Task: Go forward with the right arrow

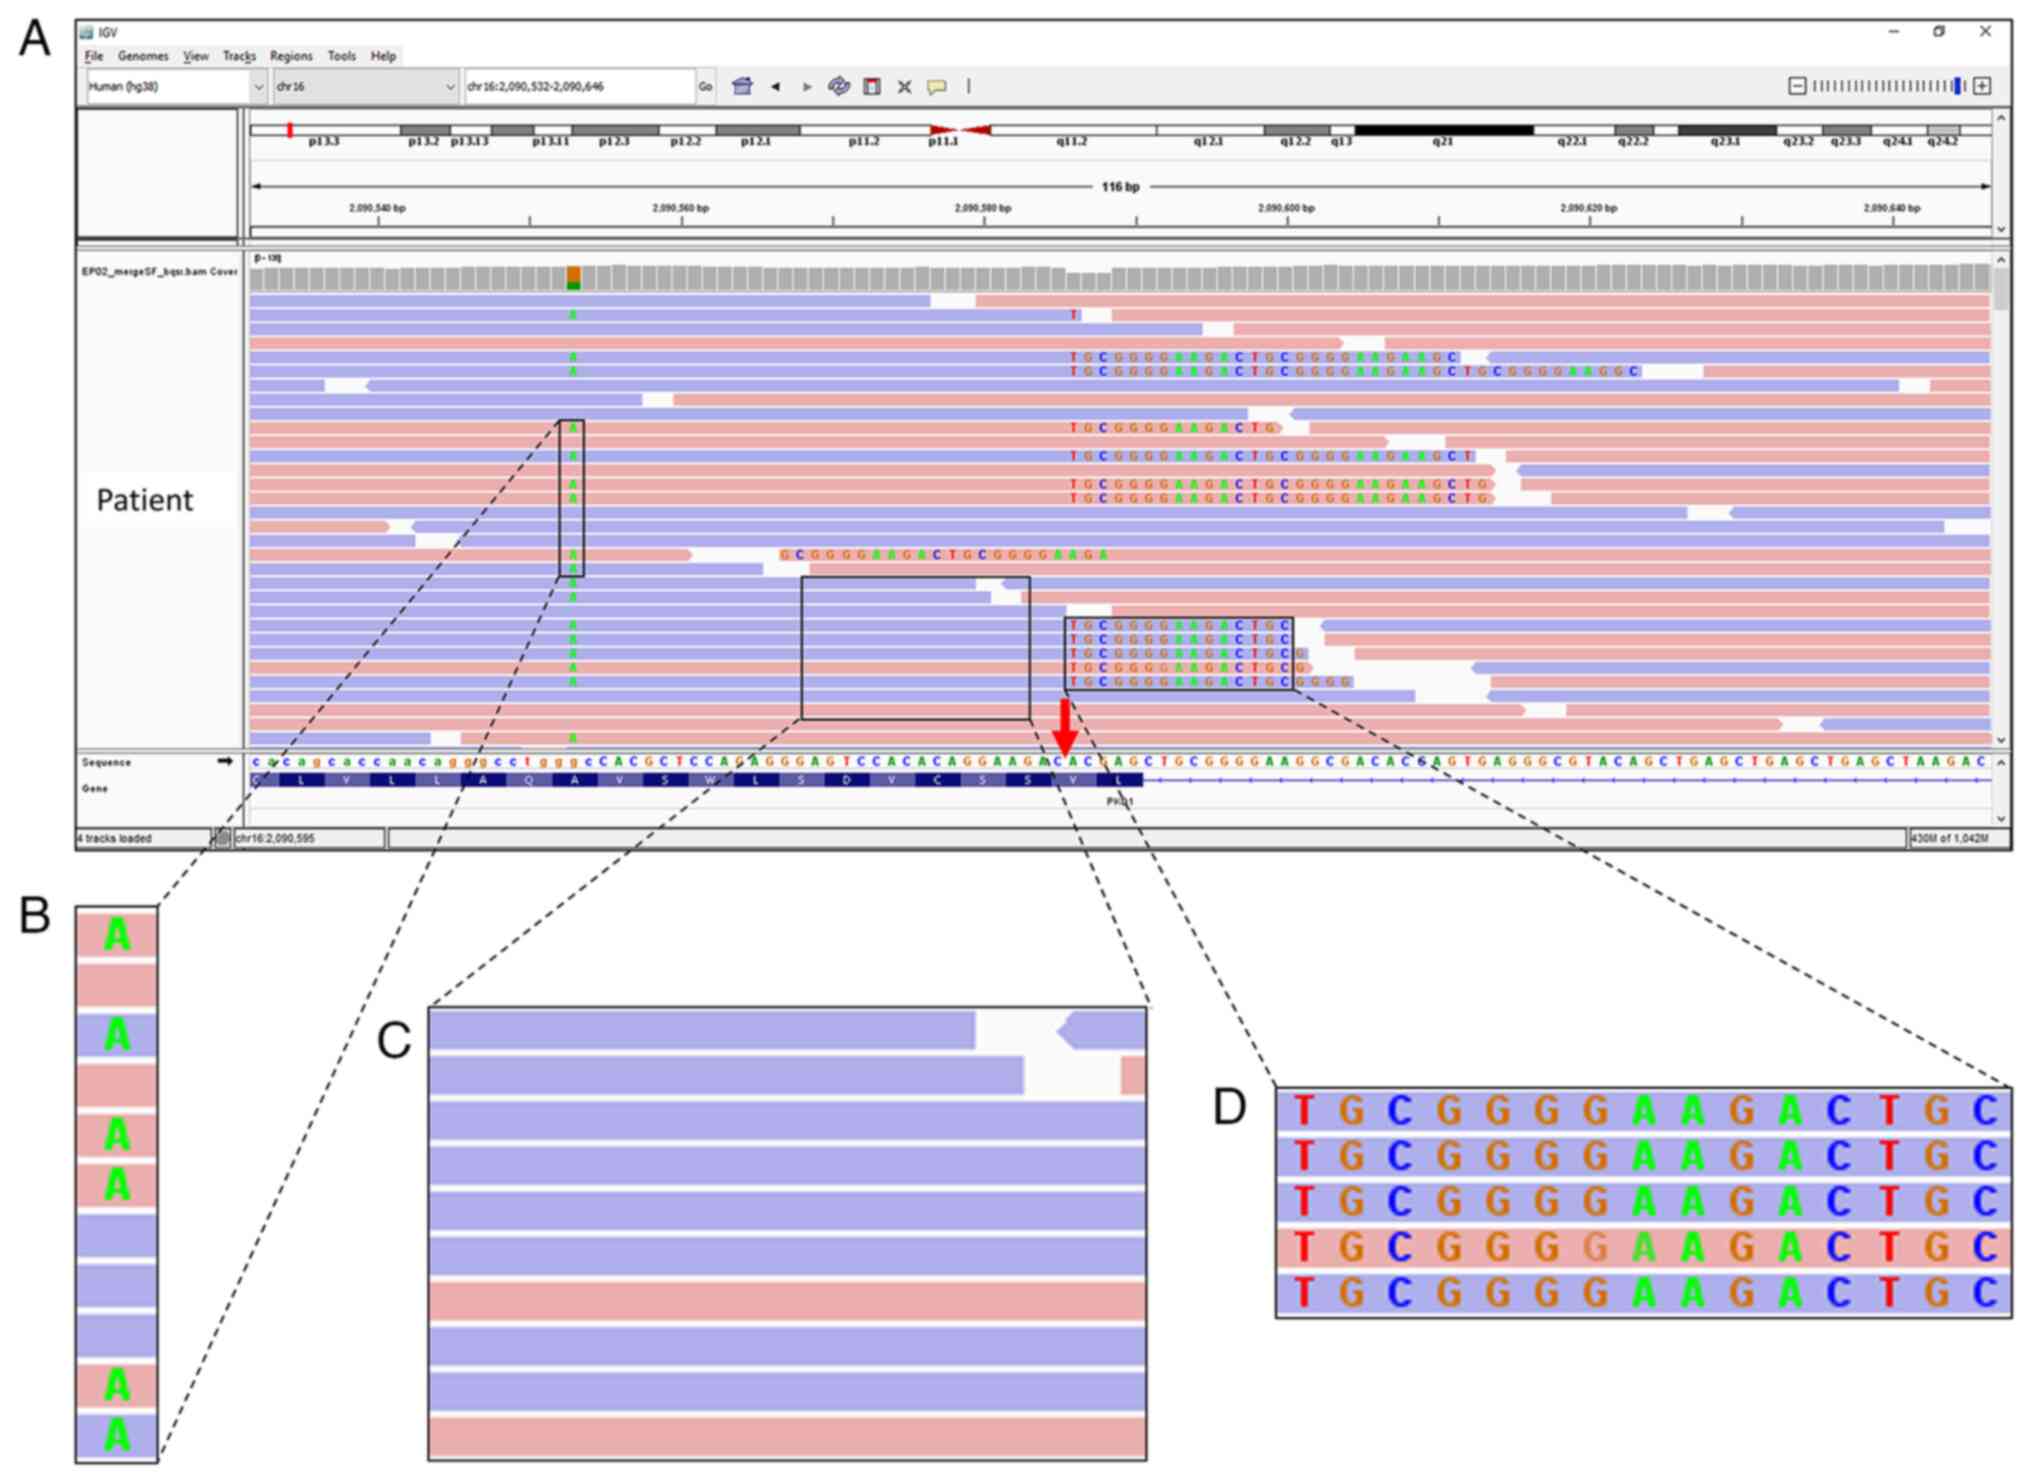Action: coord(806,87)
